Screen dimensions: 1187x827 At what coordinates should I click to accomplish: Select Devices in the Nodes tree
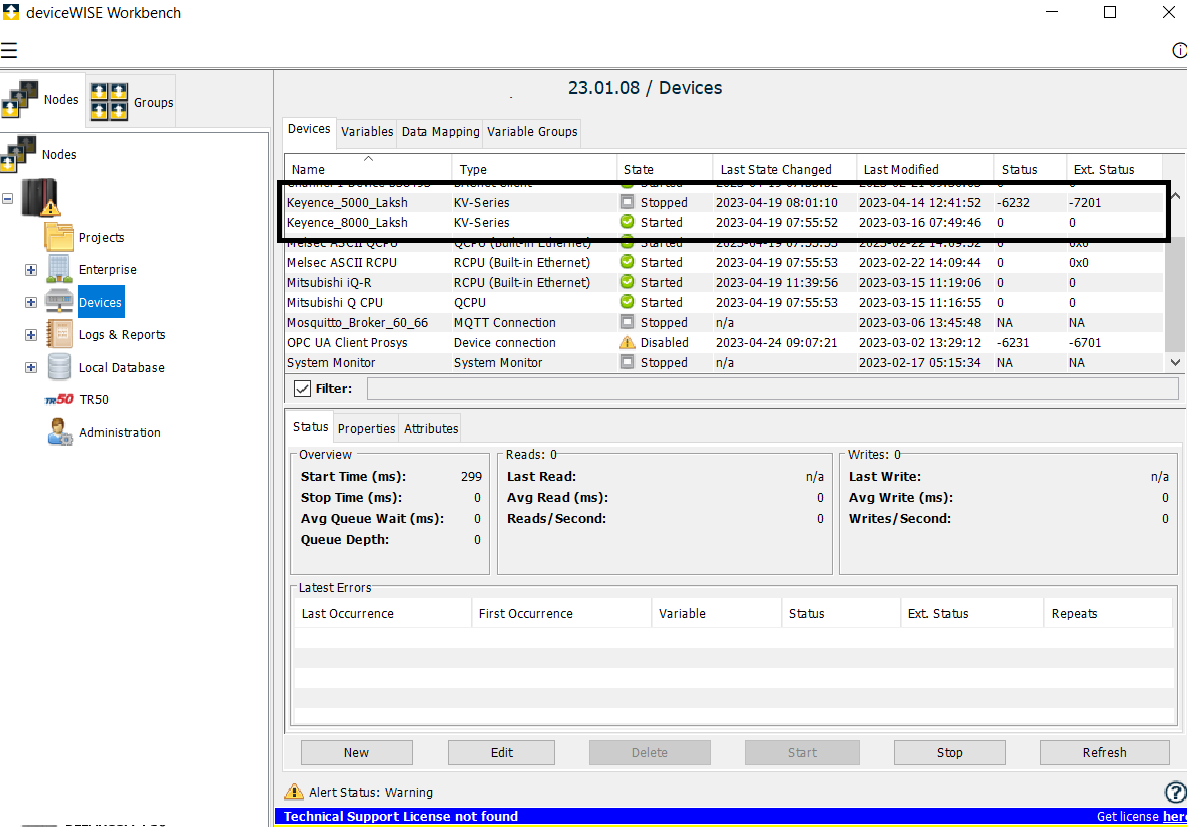pyautogui.click(x=100, y=301)
